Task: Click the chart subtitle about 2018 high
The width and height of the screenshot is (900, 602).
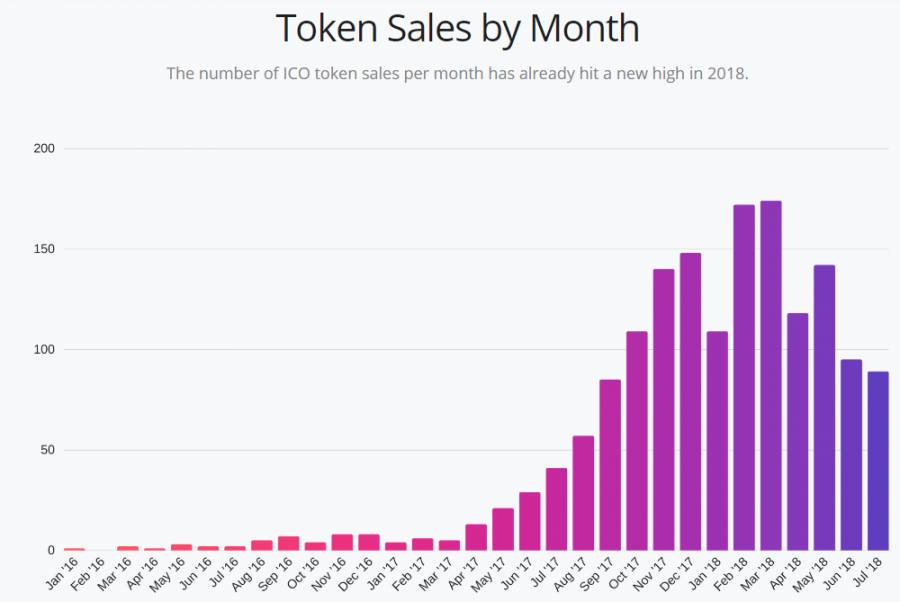Action: (x=457, y=73)
